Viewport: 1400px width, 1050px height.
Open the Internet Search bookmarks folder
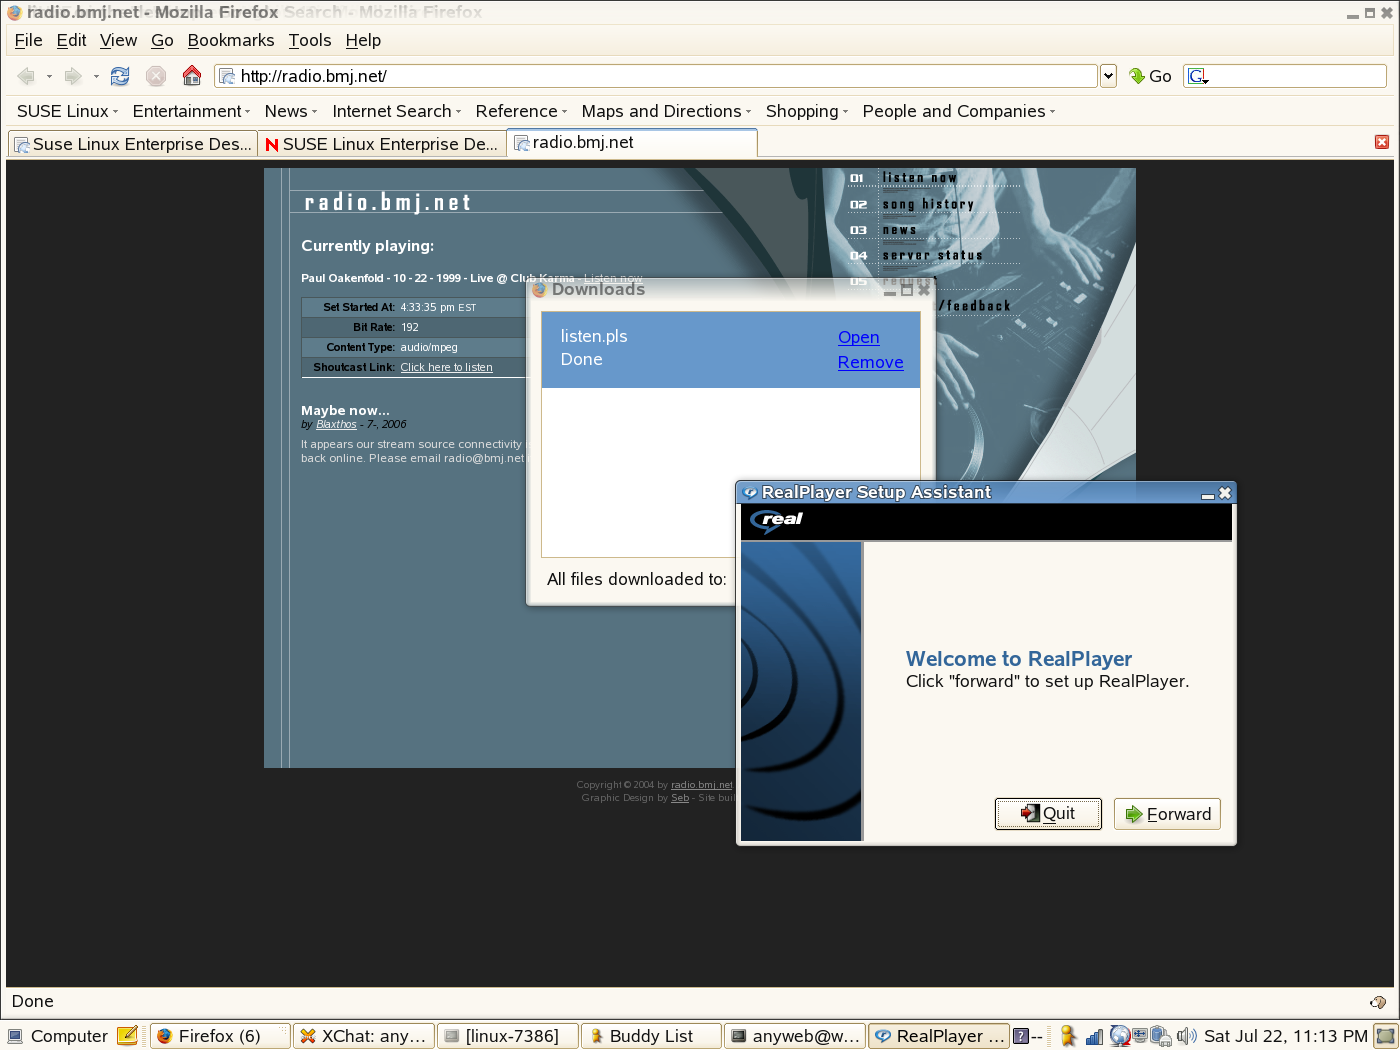(396, 111)
